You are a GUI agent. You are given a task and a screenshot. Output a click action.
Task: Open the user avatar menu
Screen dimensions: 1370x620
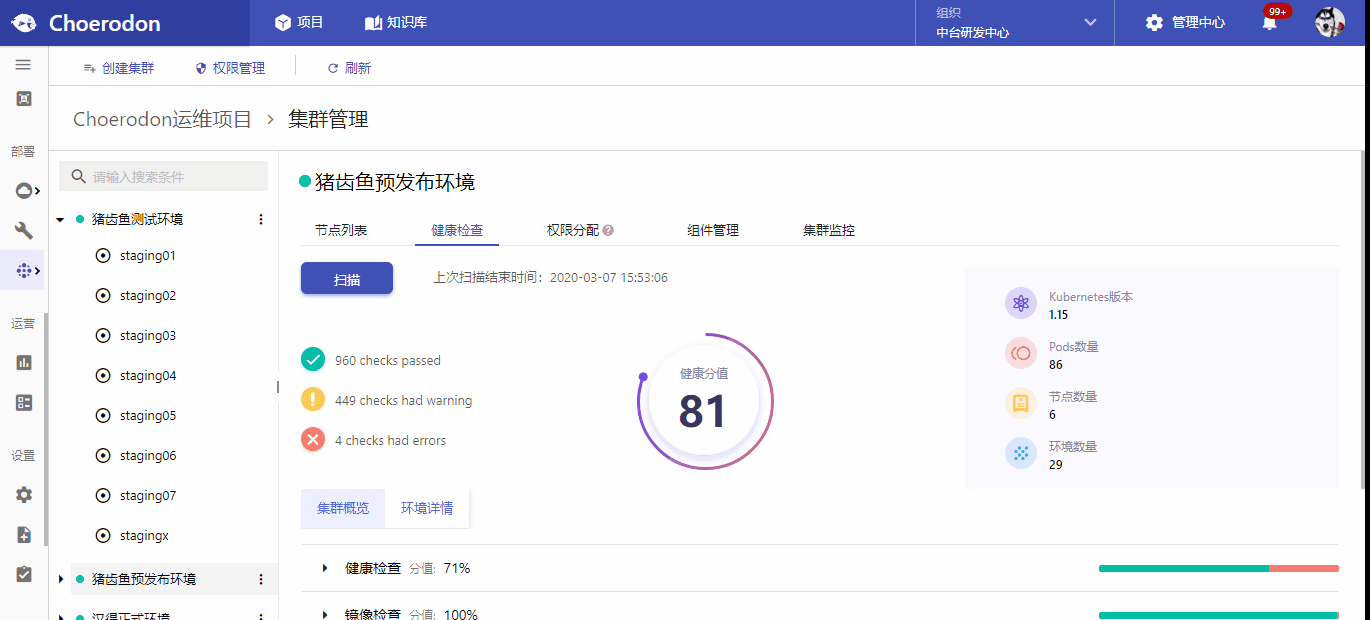tap(1330, 22)
